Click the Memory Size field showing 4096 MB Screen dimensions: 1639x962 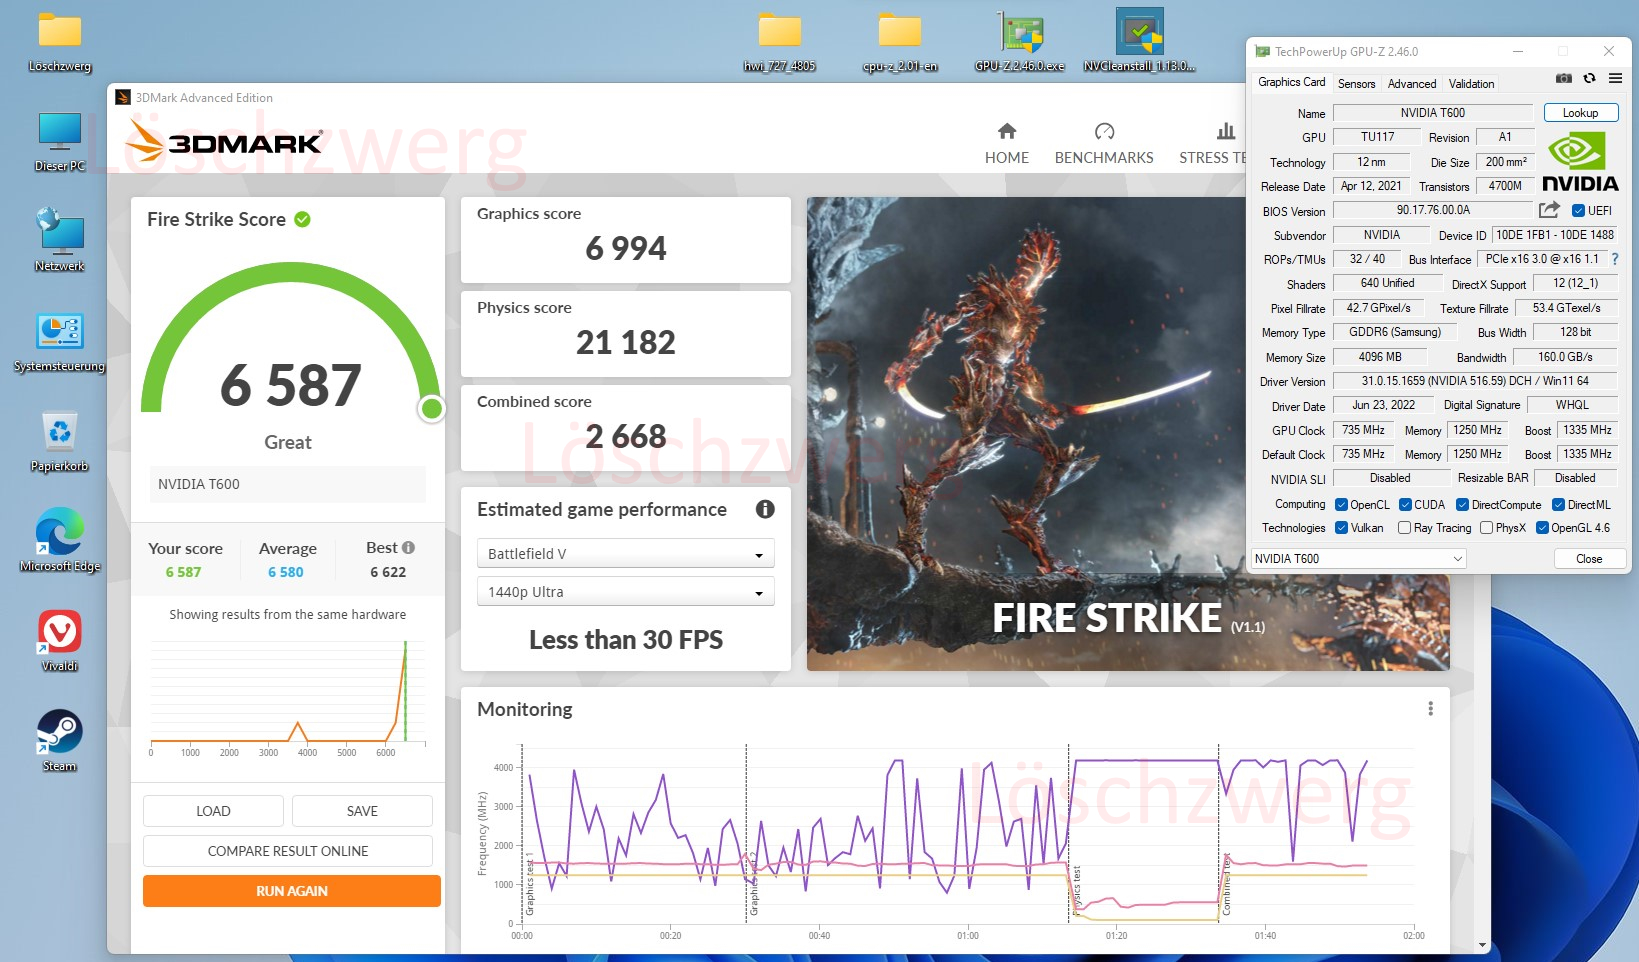coord(1380,357)
